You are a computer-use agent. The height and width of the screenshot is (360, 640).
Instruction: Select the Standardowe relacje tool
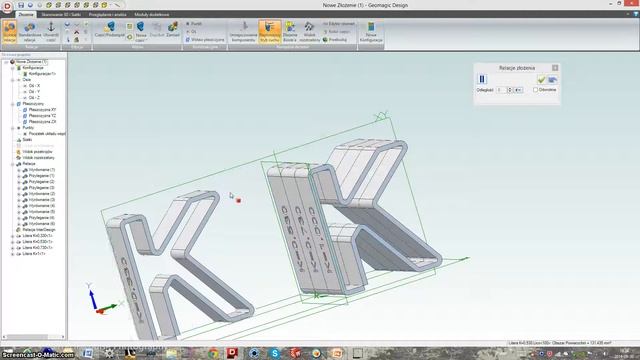point(29,31)
